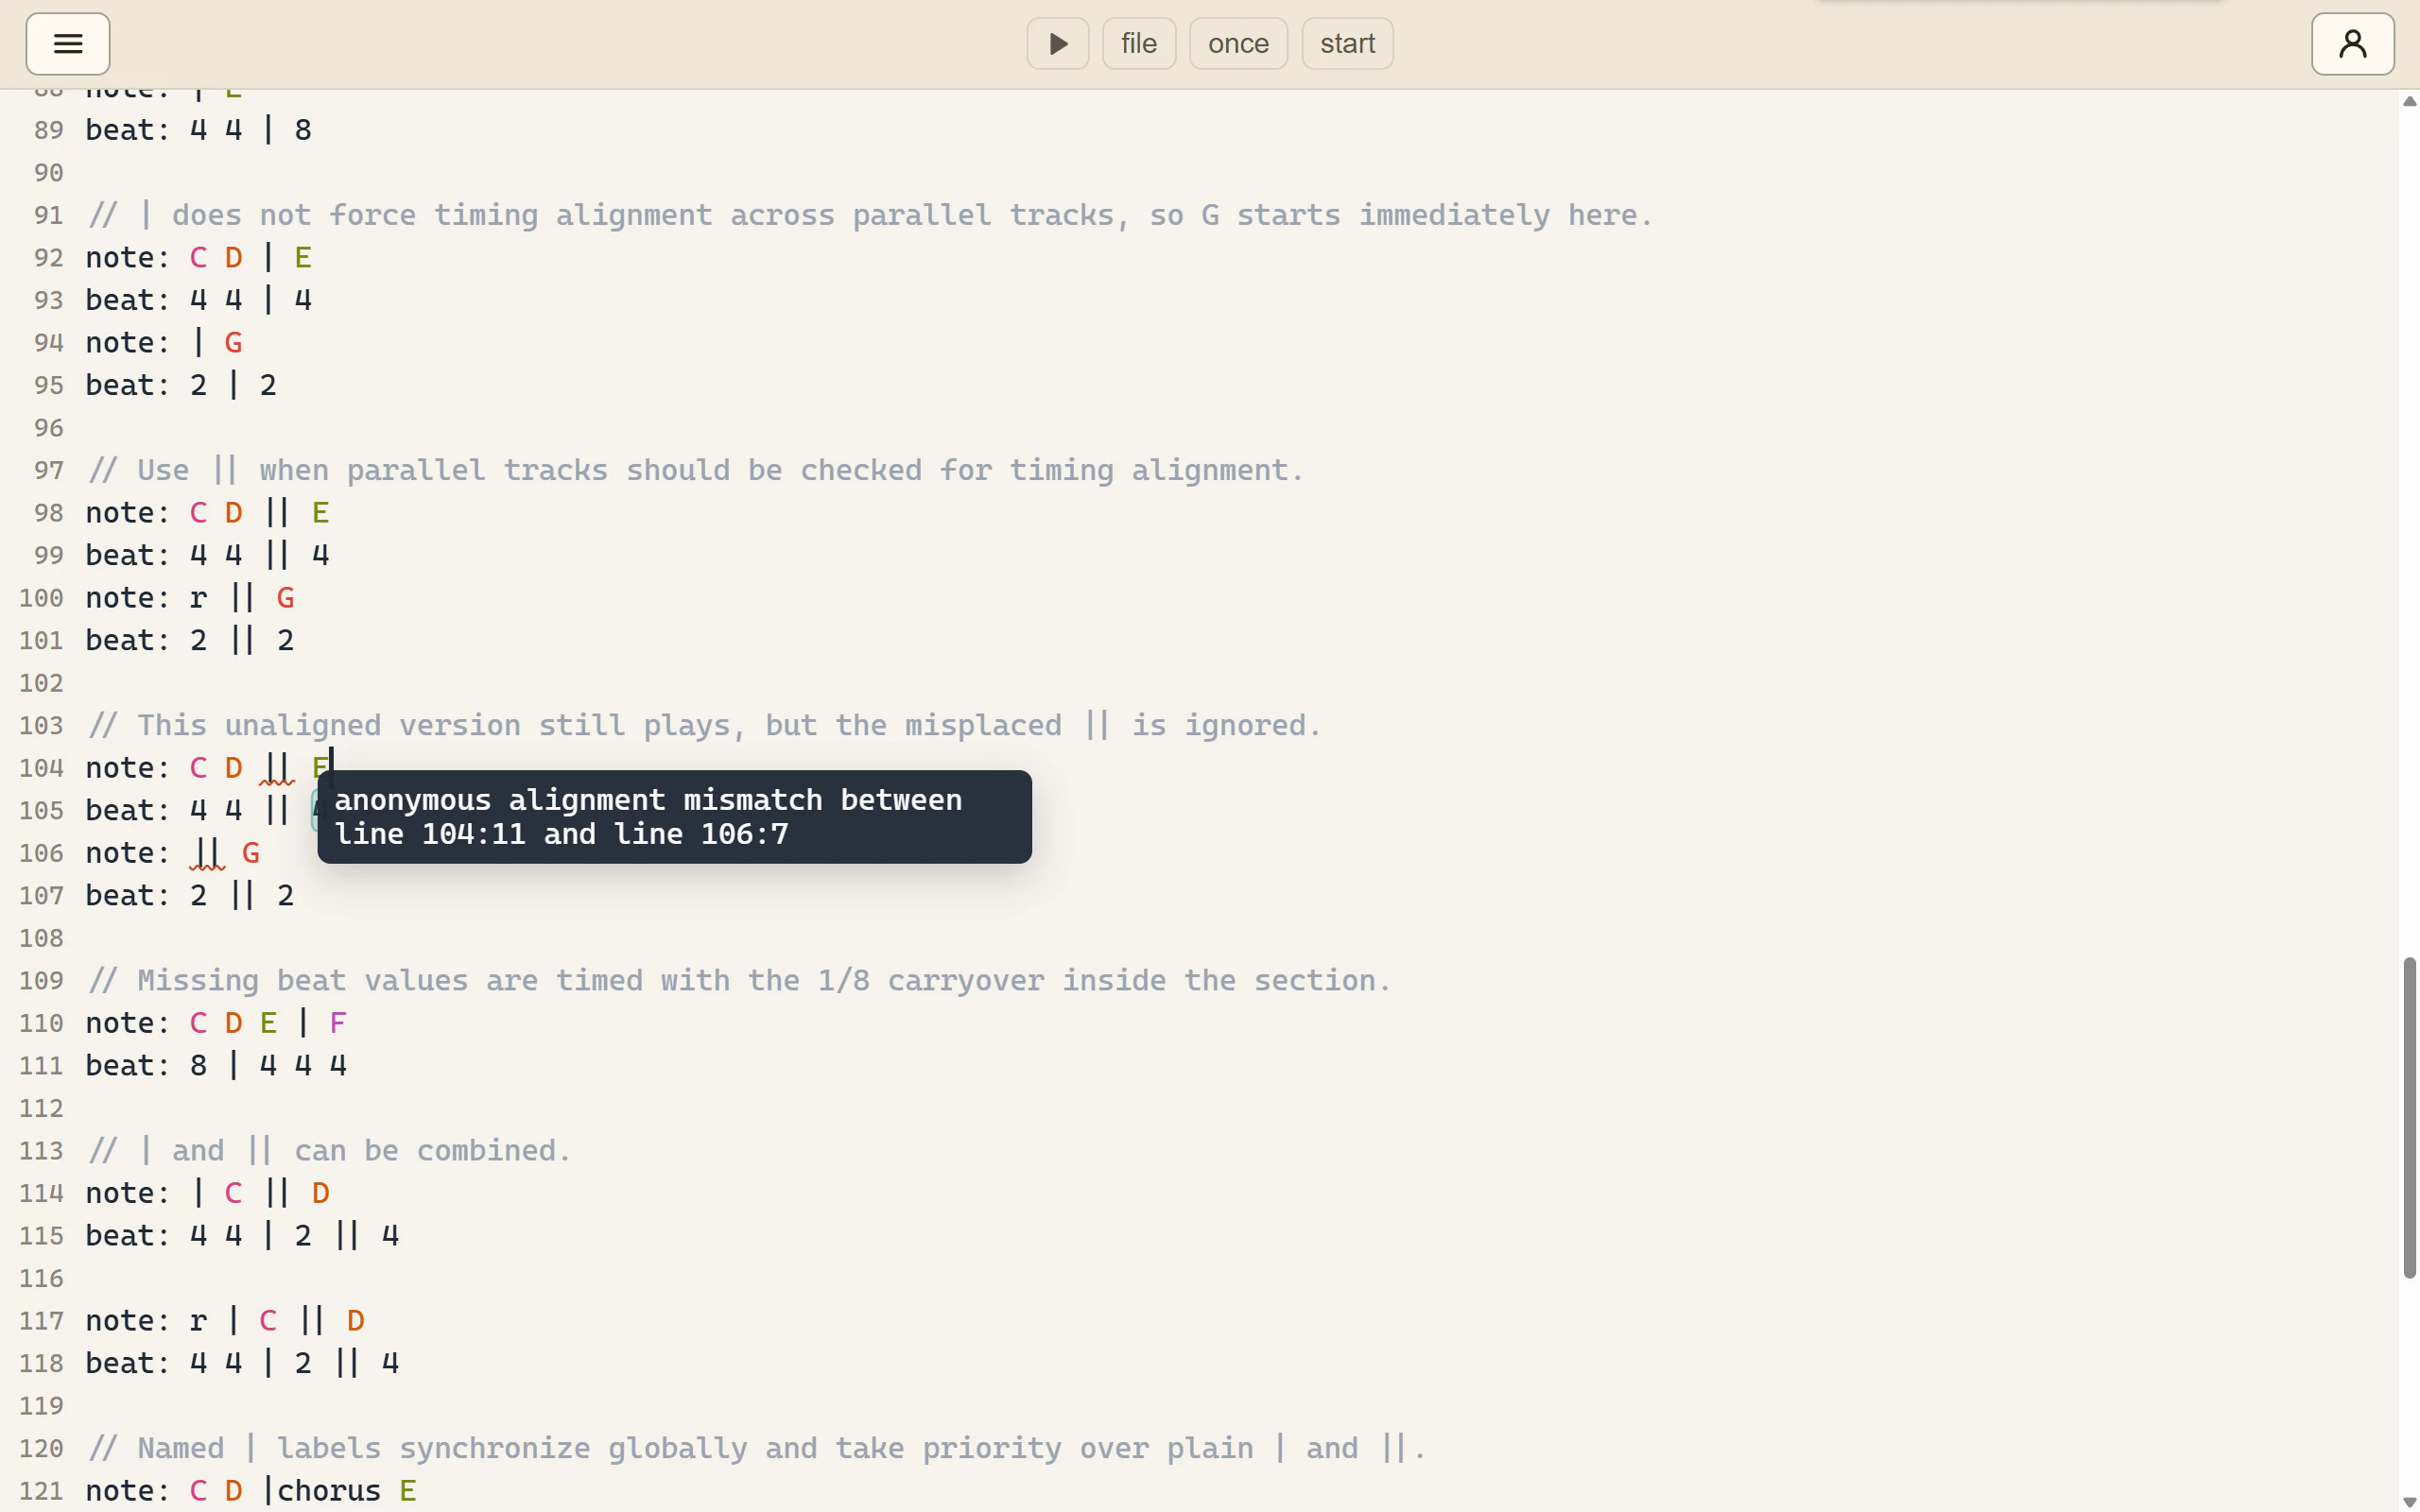Click 'beat: 4 4 ||' on line 105
The image size is (2420, 1512).
(190, 810)
